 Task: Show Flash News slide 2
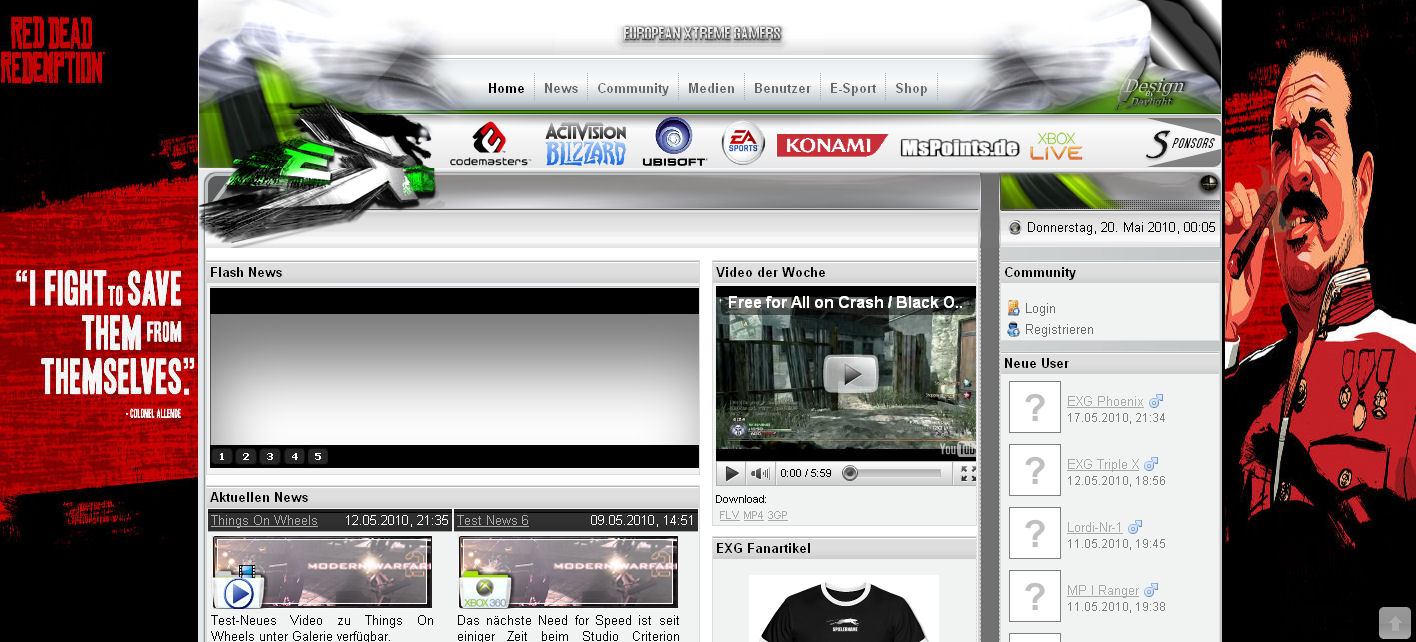point(246,457)
